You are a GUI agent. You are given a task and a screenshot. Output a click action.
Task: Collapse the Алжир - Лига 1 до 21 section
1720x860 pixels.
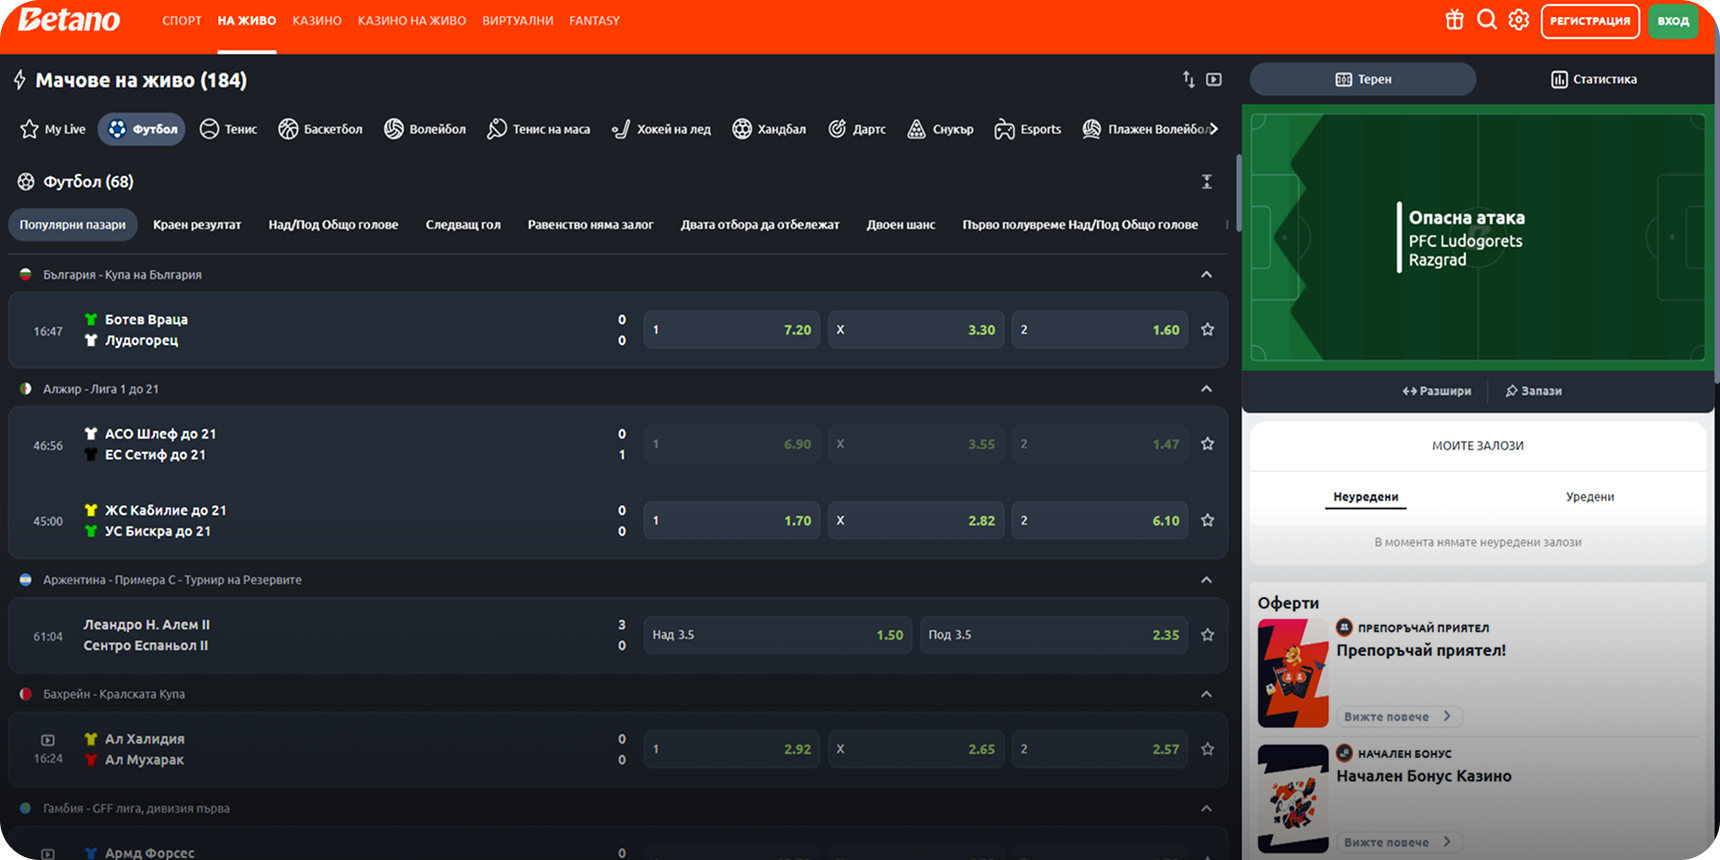1206,389
